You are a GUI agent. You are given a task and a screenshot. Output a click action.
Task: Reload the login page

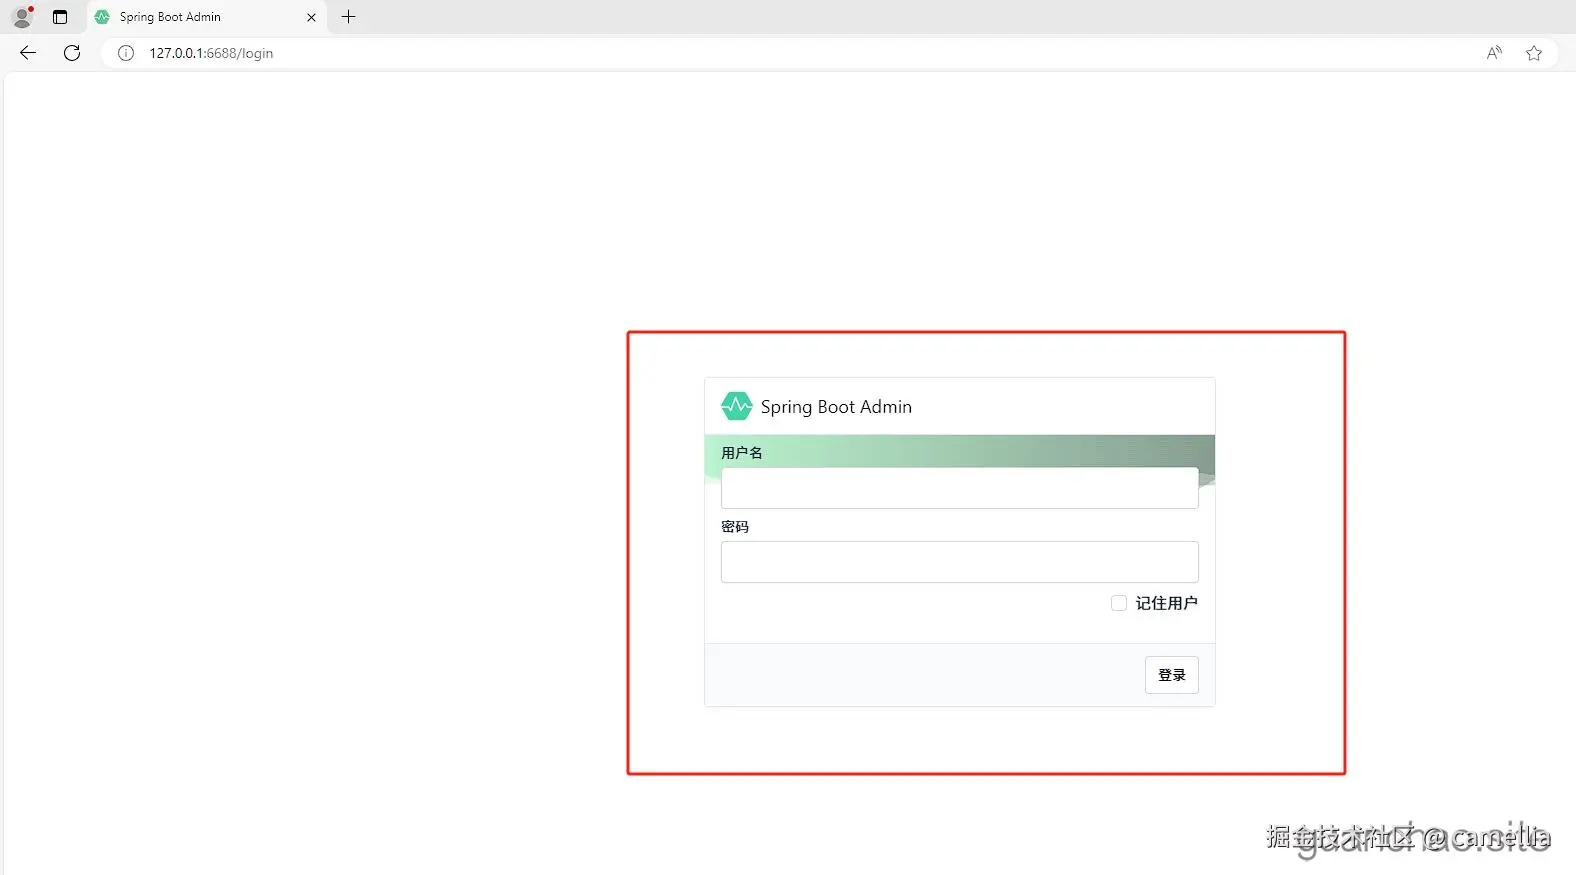[x=72, y=53]
